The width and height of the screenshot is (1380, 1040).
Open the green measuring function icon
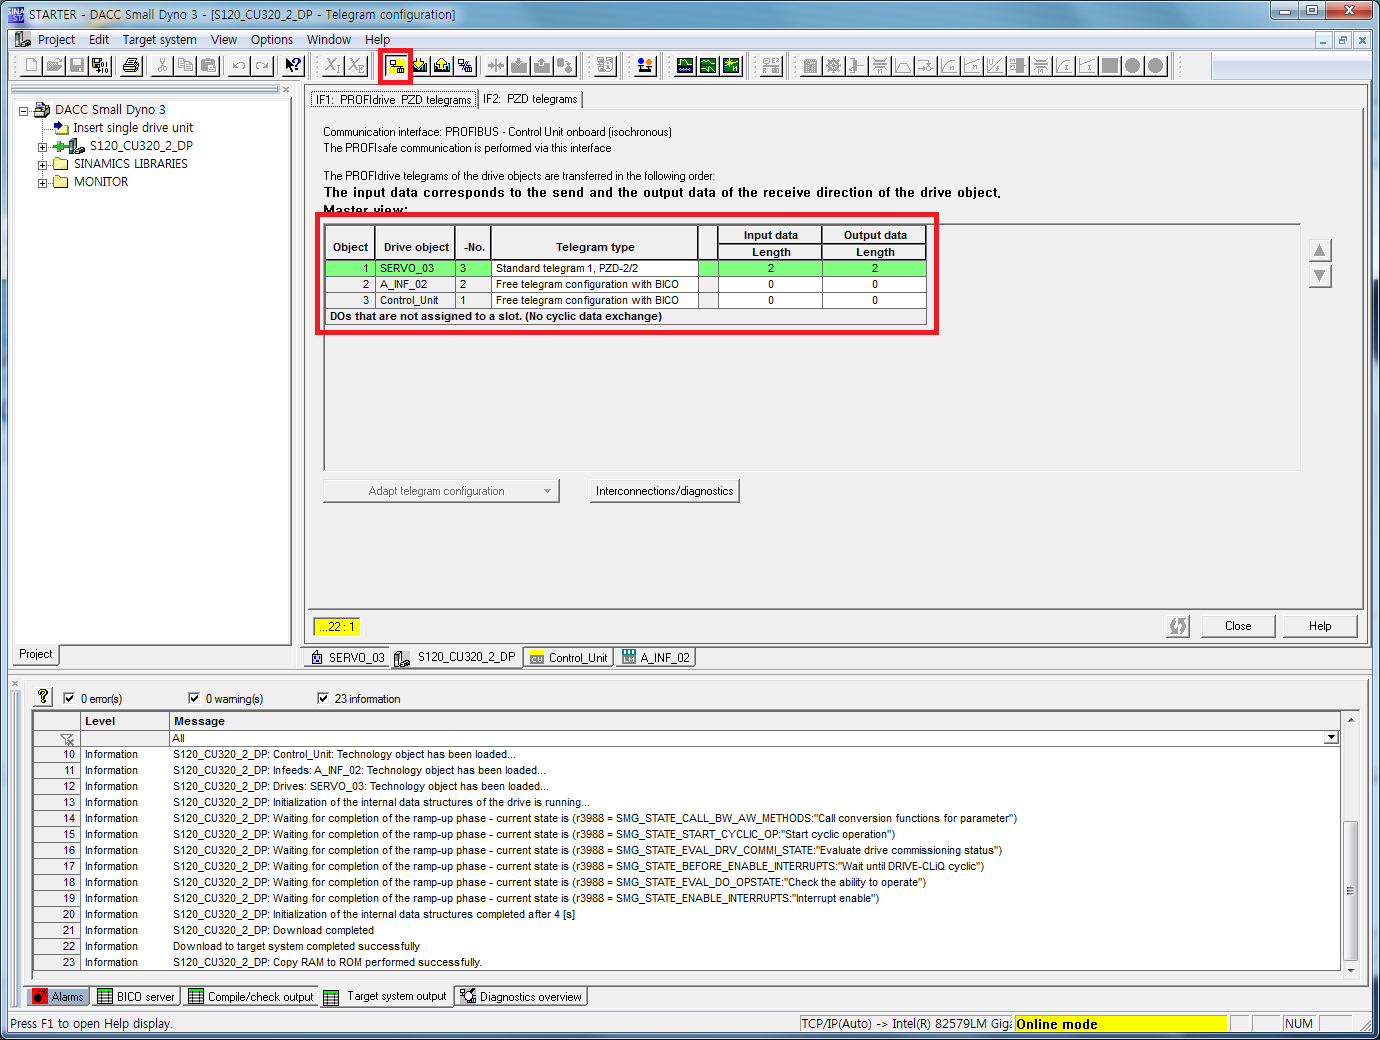(708, 66)
